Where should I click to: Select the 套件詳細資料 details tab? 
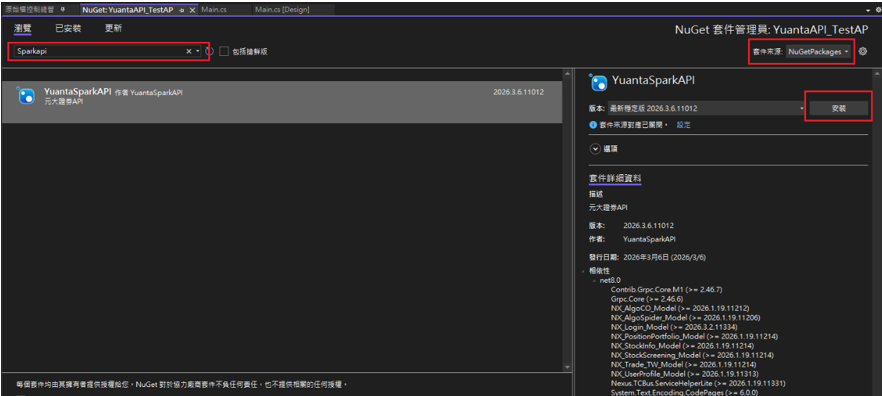click(x=615, y=178)
